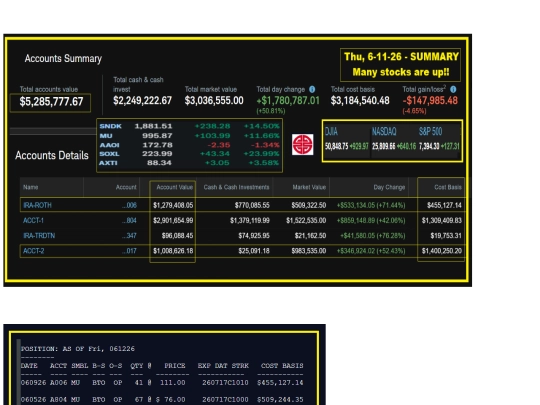Click total cost basis $3,184,540.48
The image size is (540, 405).
coord(360,101)
